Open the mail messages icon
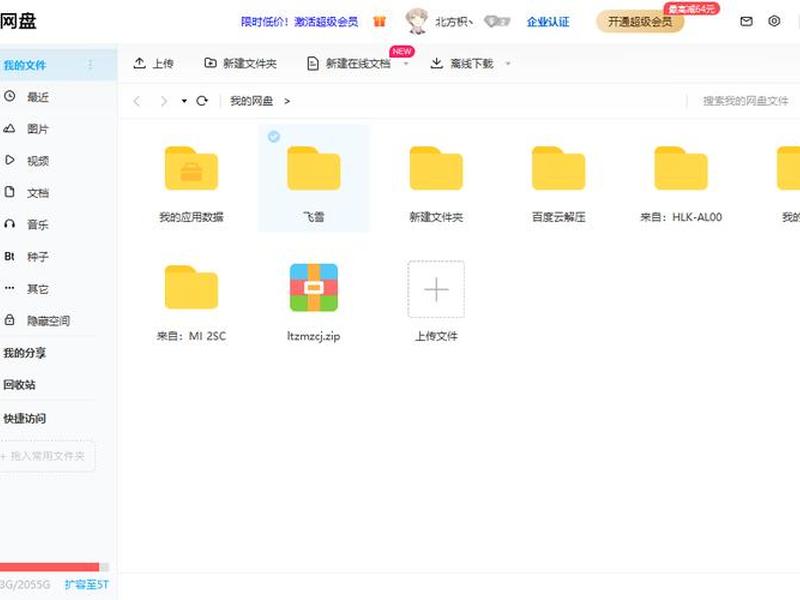 (x=746, y=21)
